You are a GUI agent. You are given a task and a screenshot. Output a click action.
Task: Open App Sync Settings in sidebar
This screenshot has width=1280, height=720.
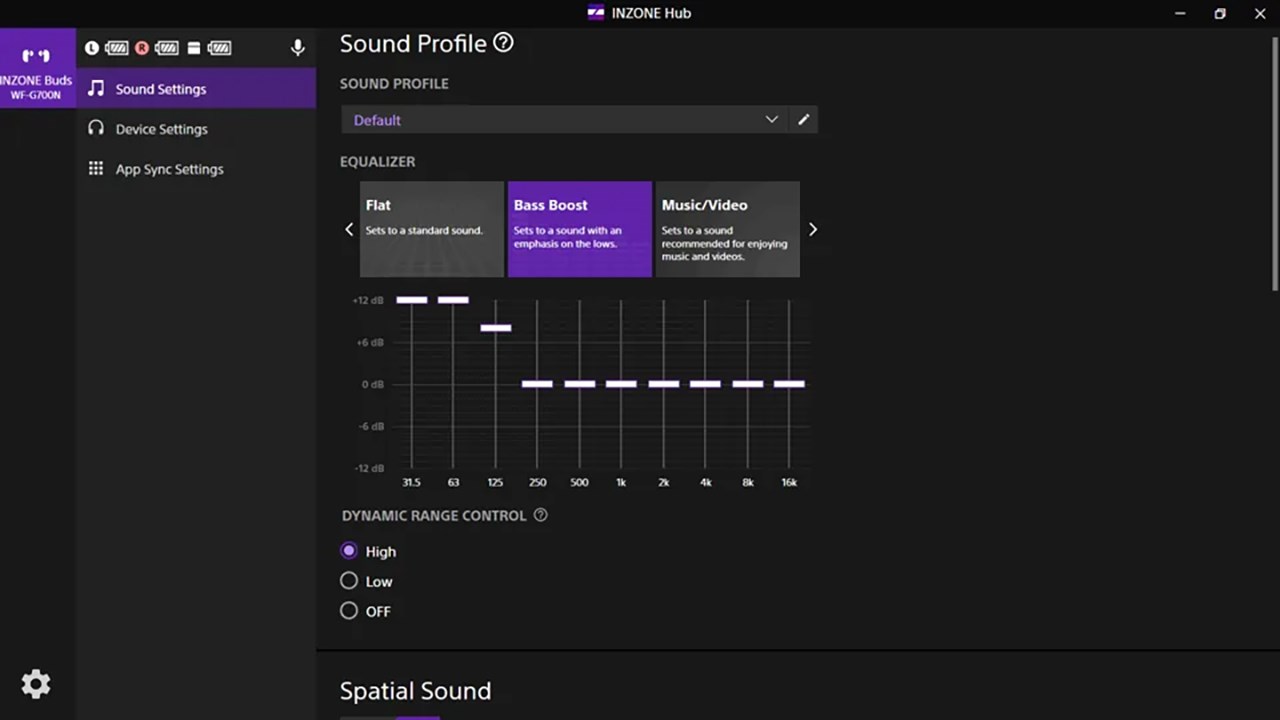[x=196, y=168]
